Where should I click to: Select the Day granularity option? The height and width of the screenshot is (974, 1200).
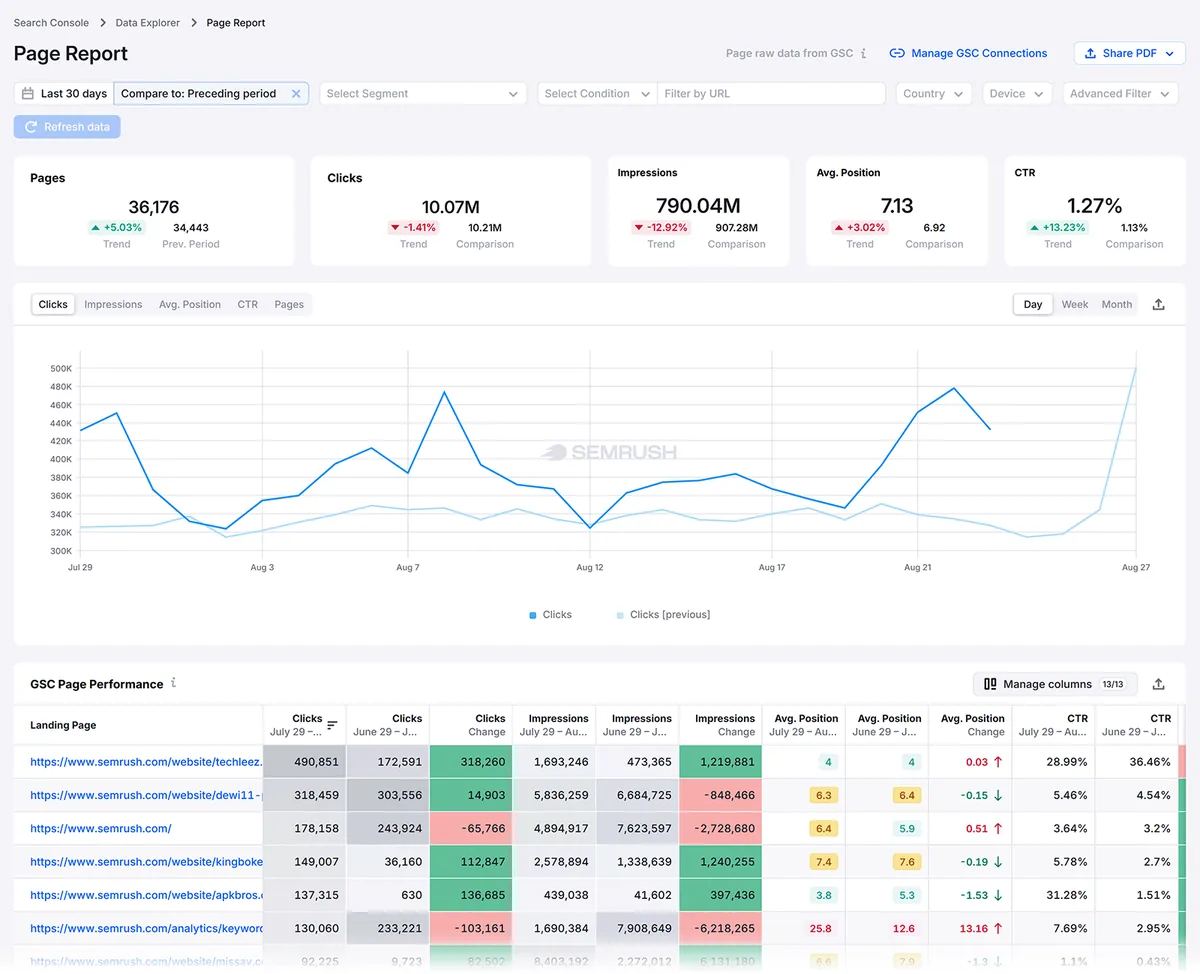pyautogui.click(x=1033, y=305)
